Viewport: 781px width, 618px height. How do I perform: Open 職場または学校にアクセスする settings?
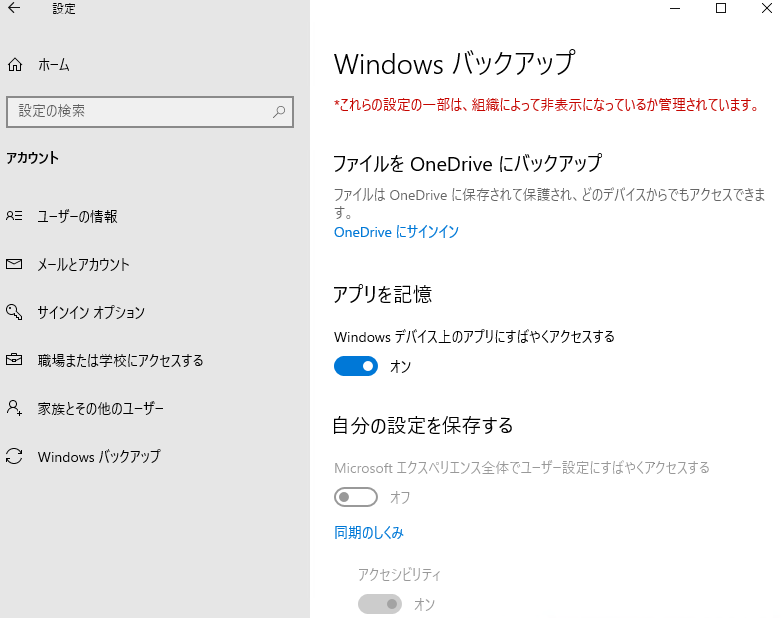[x=120, y=360]
